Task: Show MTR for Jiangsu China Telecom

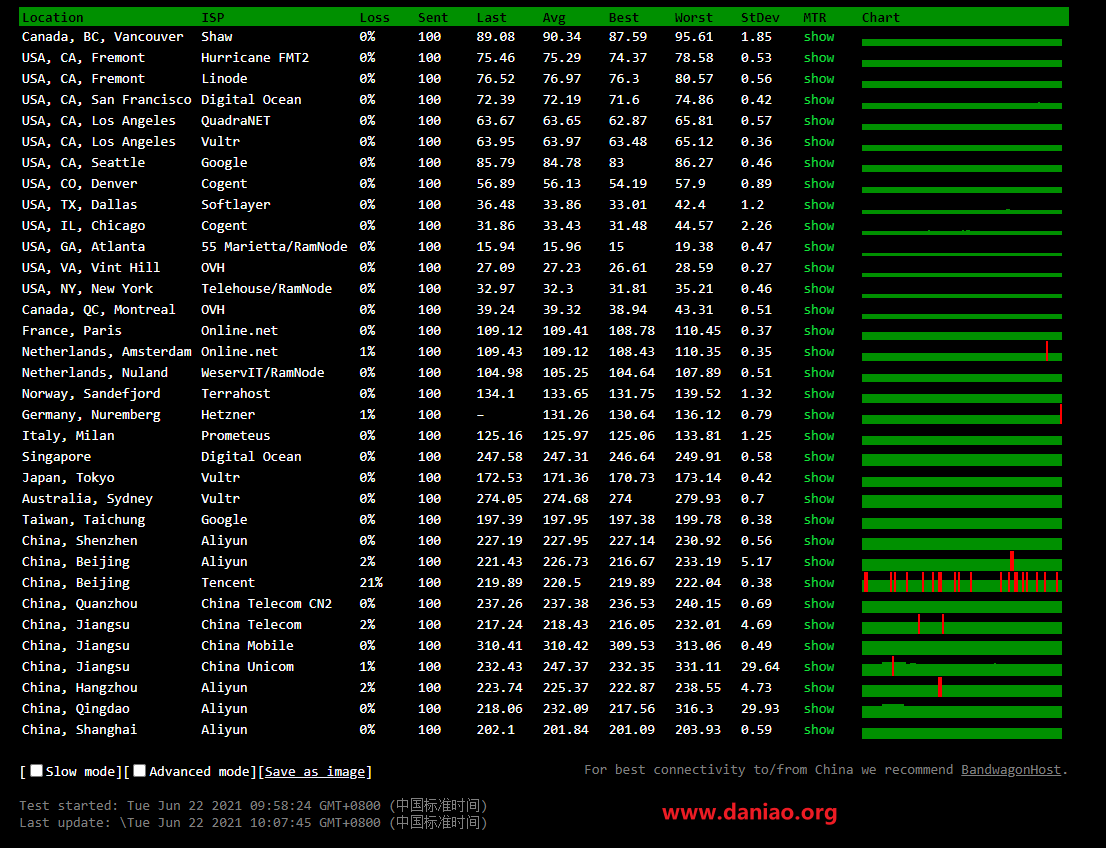Action: click(x=819, y=624)
